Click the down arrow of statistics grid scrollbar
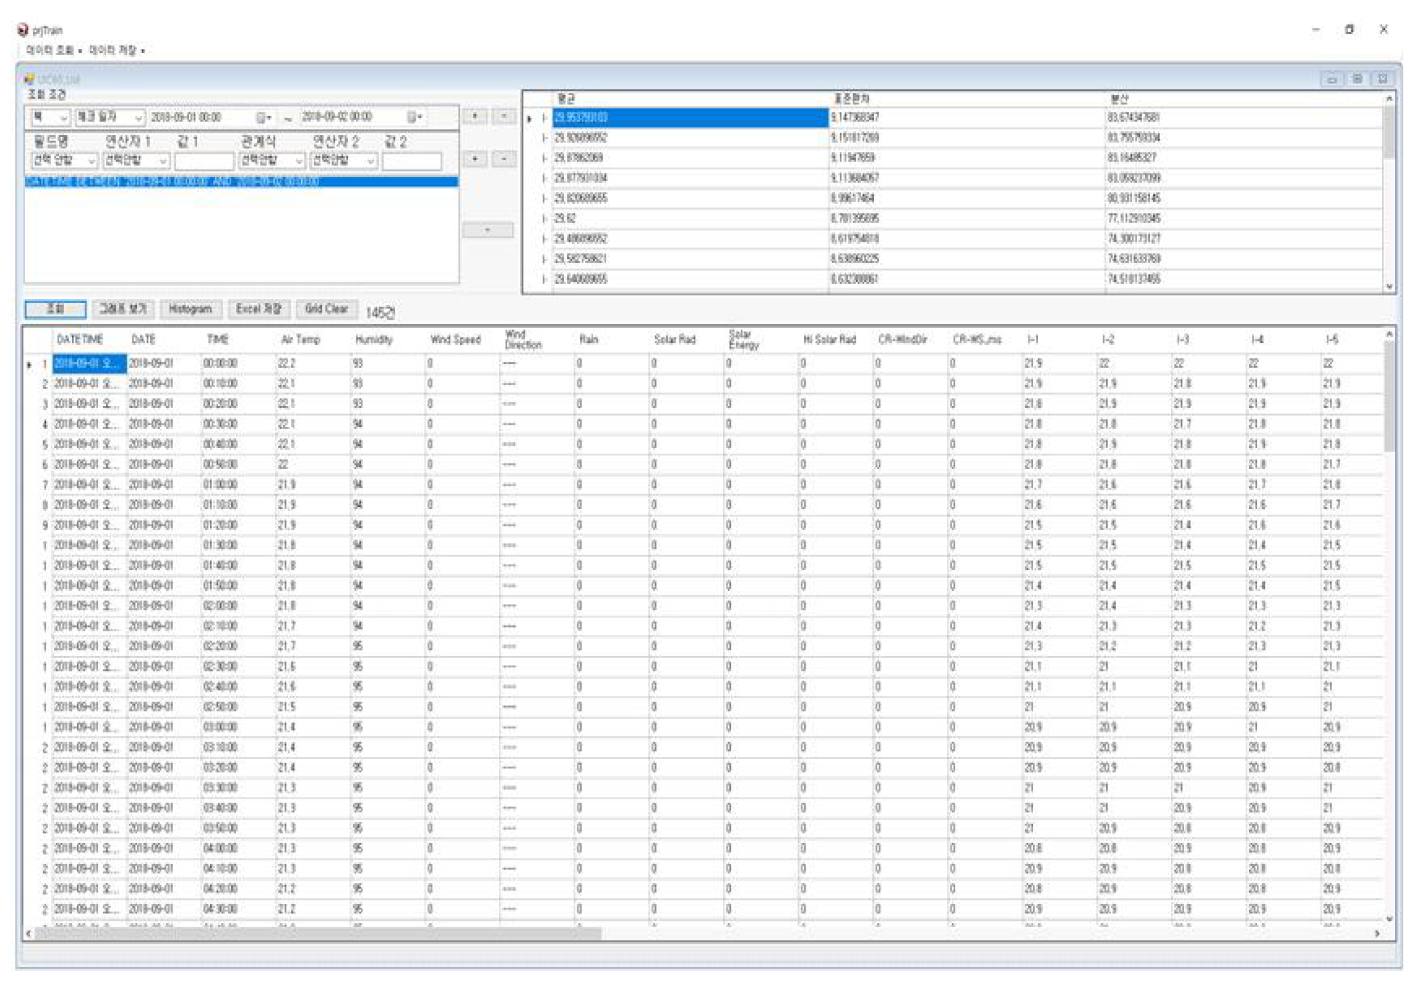Image resolution: width=1404 pixels, height=993 pixels. pos(1389,287)
